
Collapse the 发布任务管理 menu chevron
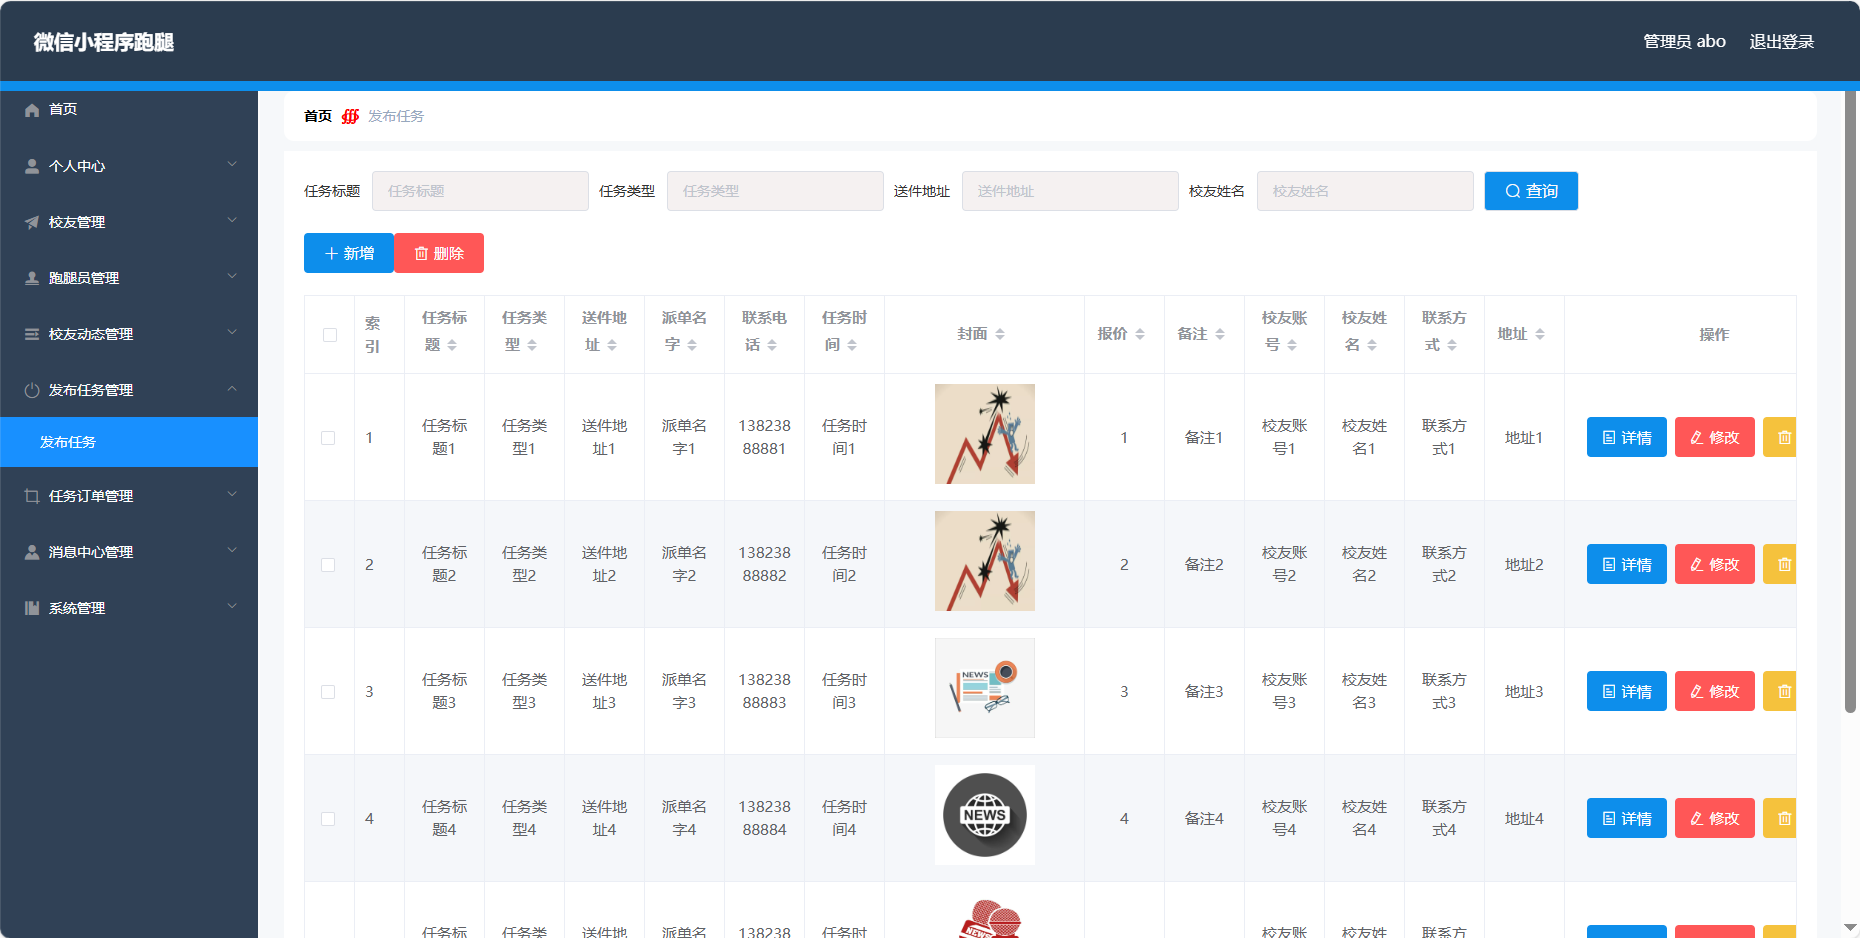[232, 388]
